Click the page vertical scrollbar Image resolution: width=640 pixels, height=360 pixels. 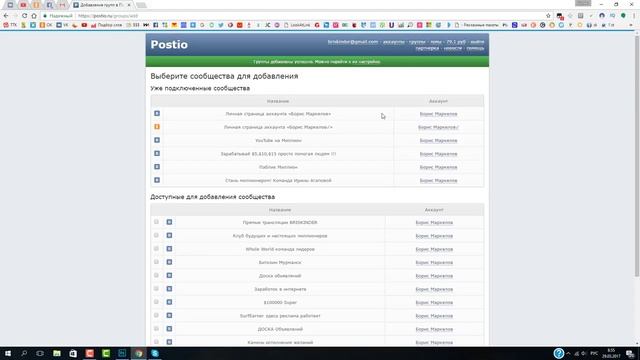pyautogui.click(x=637, y=157)
